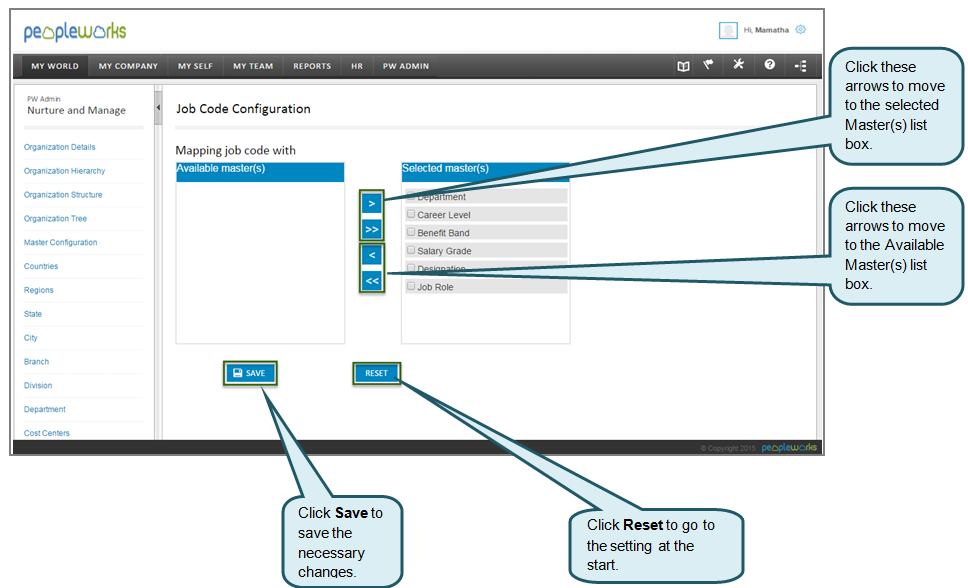Select the Designation checkbox
968x588 pixels.
(411, 267)
